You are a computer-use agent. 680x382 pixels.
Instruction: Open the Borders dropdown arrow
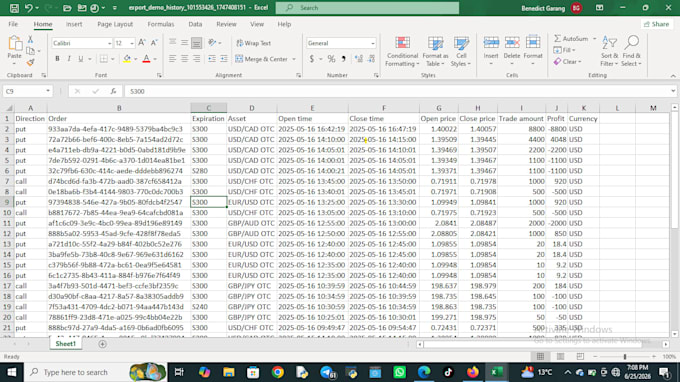pyautogui.click(x=113, y=59)
